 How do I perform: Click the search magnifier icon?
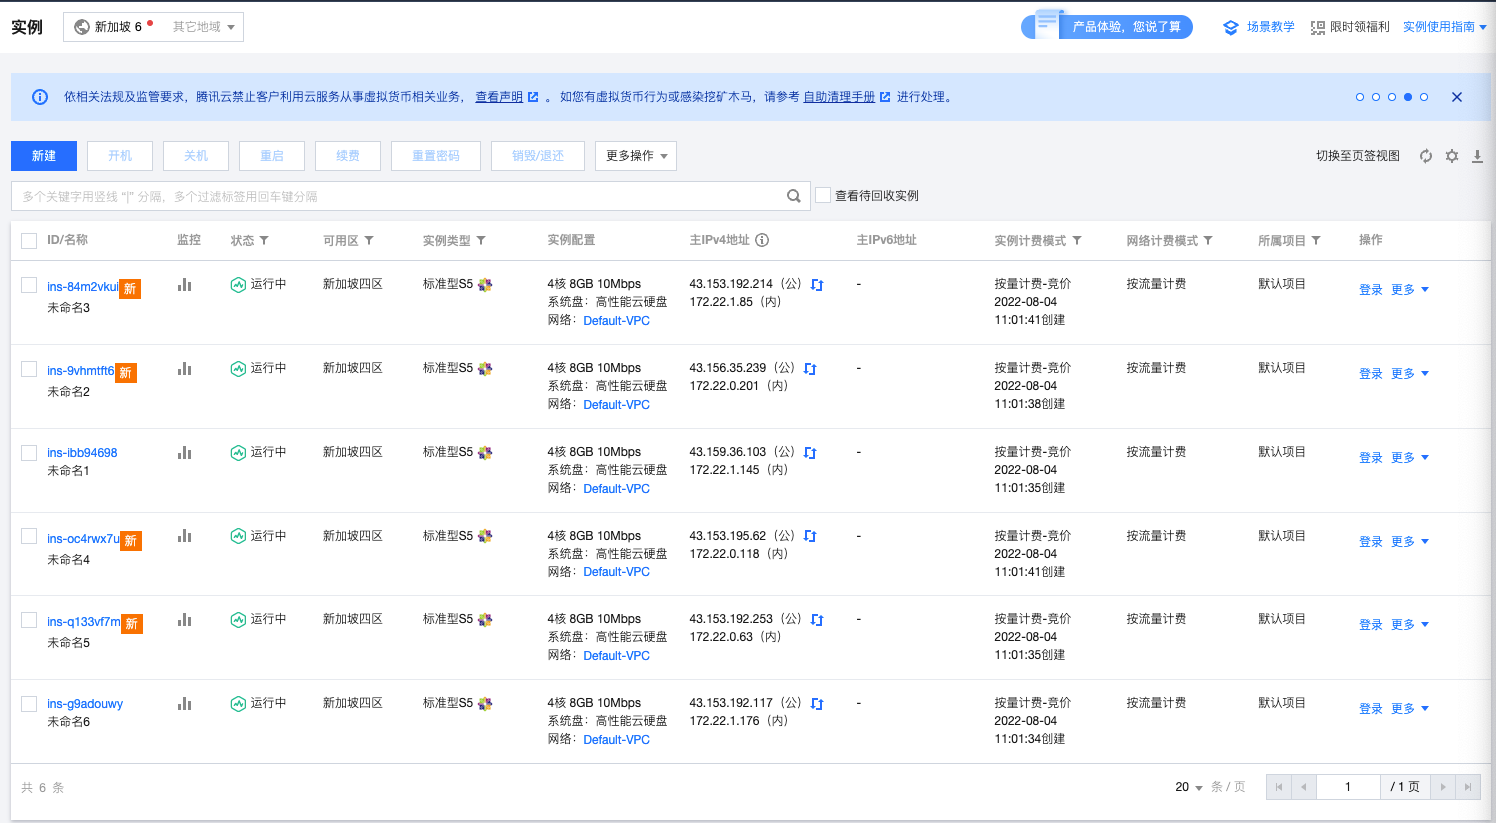coord(793,196)
